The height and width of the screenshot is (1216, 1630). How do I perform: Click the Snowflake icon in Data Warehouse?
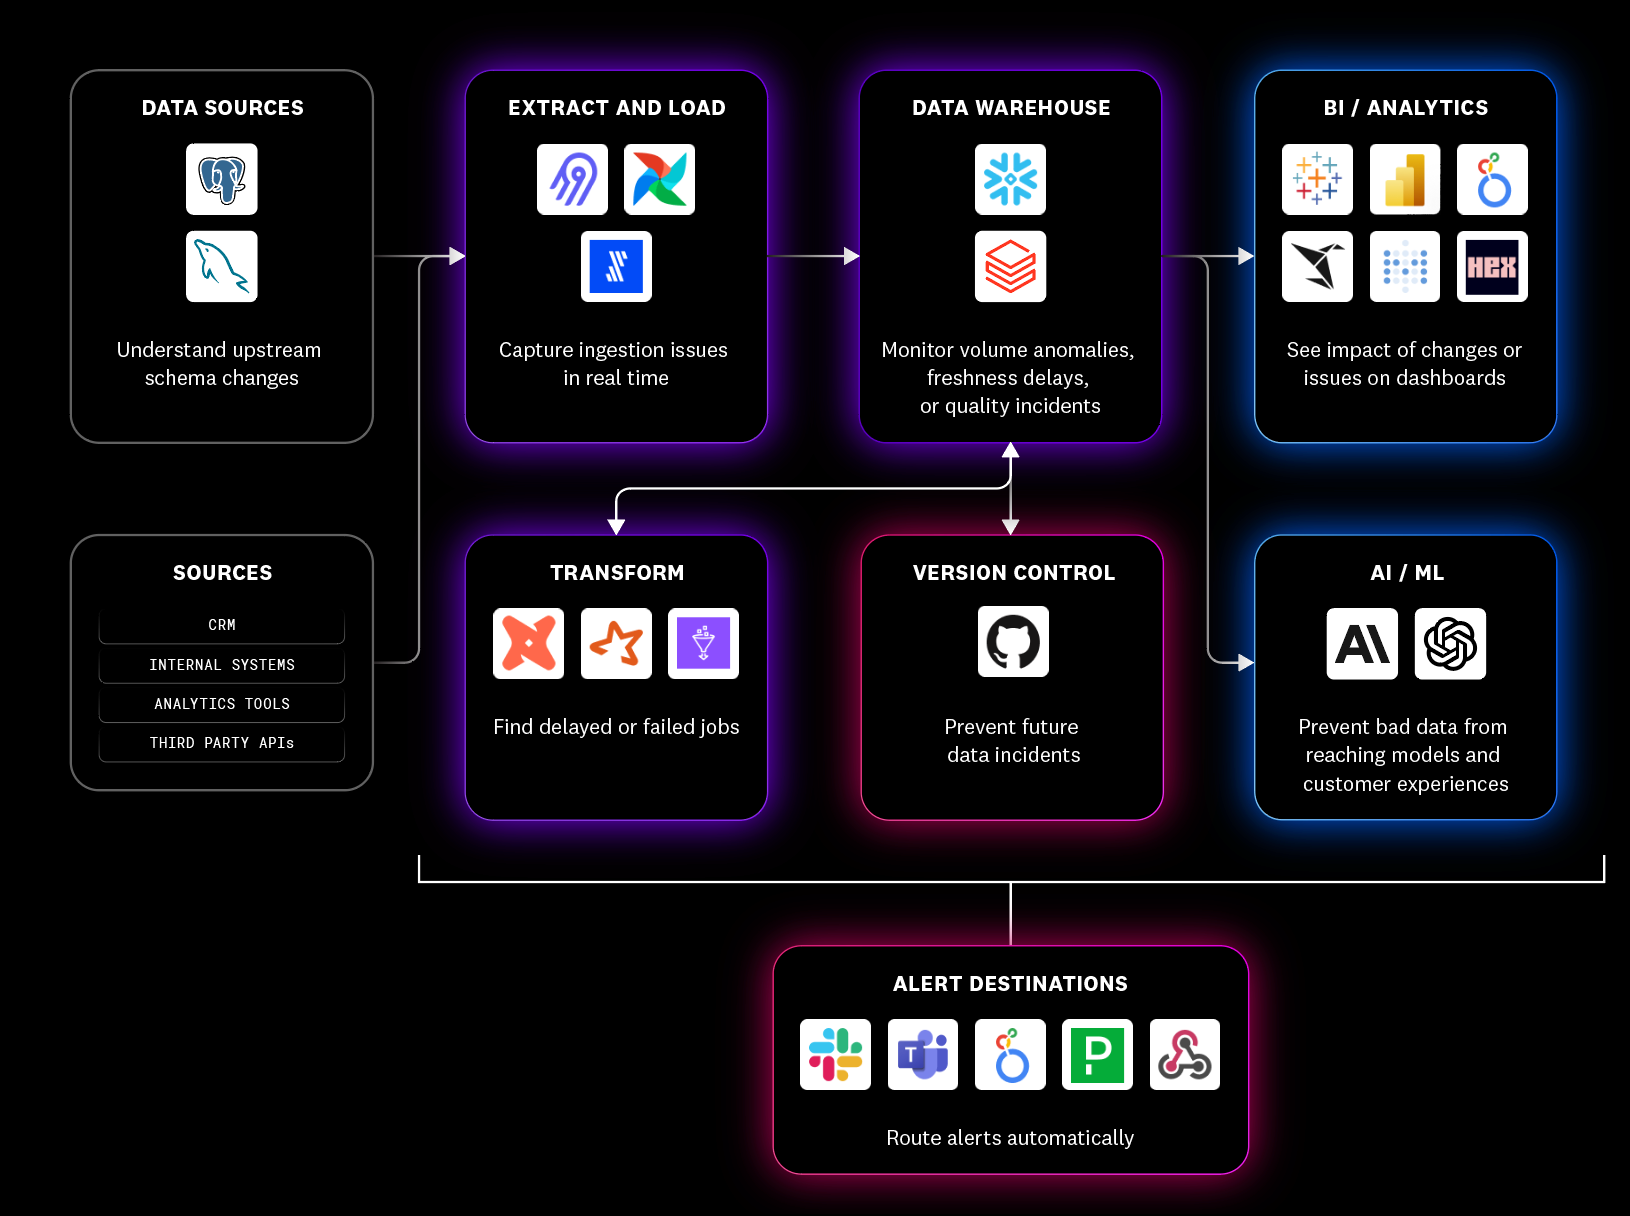pyautogui.click(x=1010, y=179)
